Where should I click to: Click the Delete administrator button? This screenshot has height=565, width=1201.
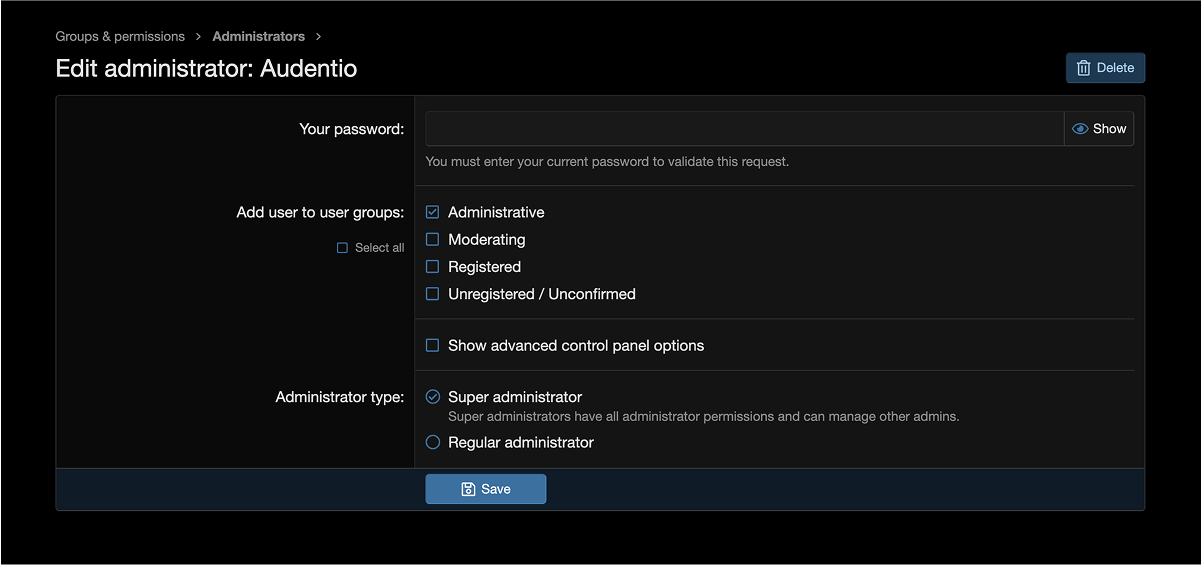click(x=1105, y=68)
